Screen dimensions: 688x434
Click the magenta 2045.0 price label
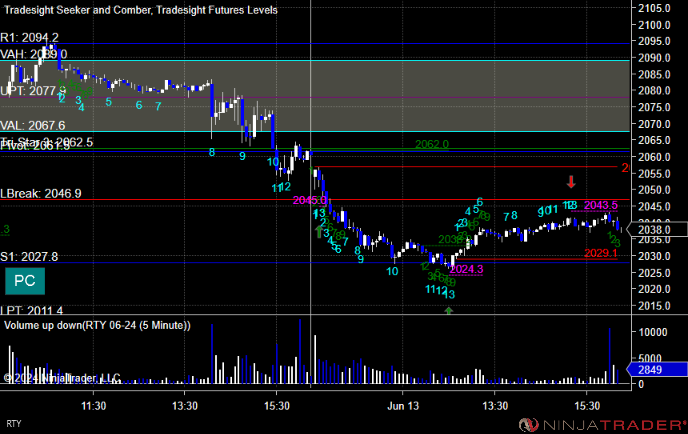pos(310,201)
